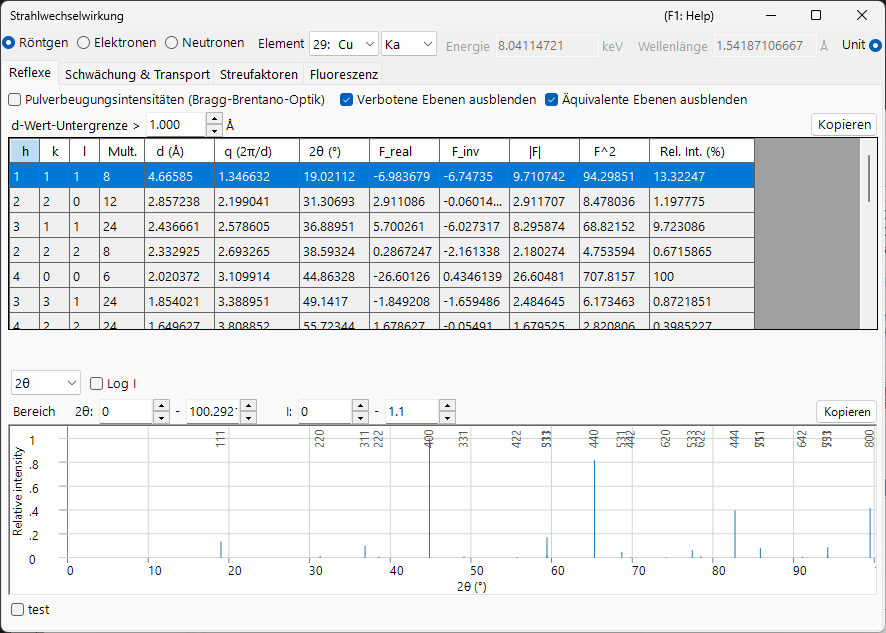Enable the Log I checkbox
The height and width of the screenshot is (633, 886).
pyautogui.click(x=113, y=384)
